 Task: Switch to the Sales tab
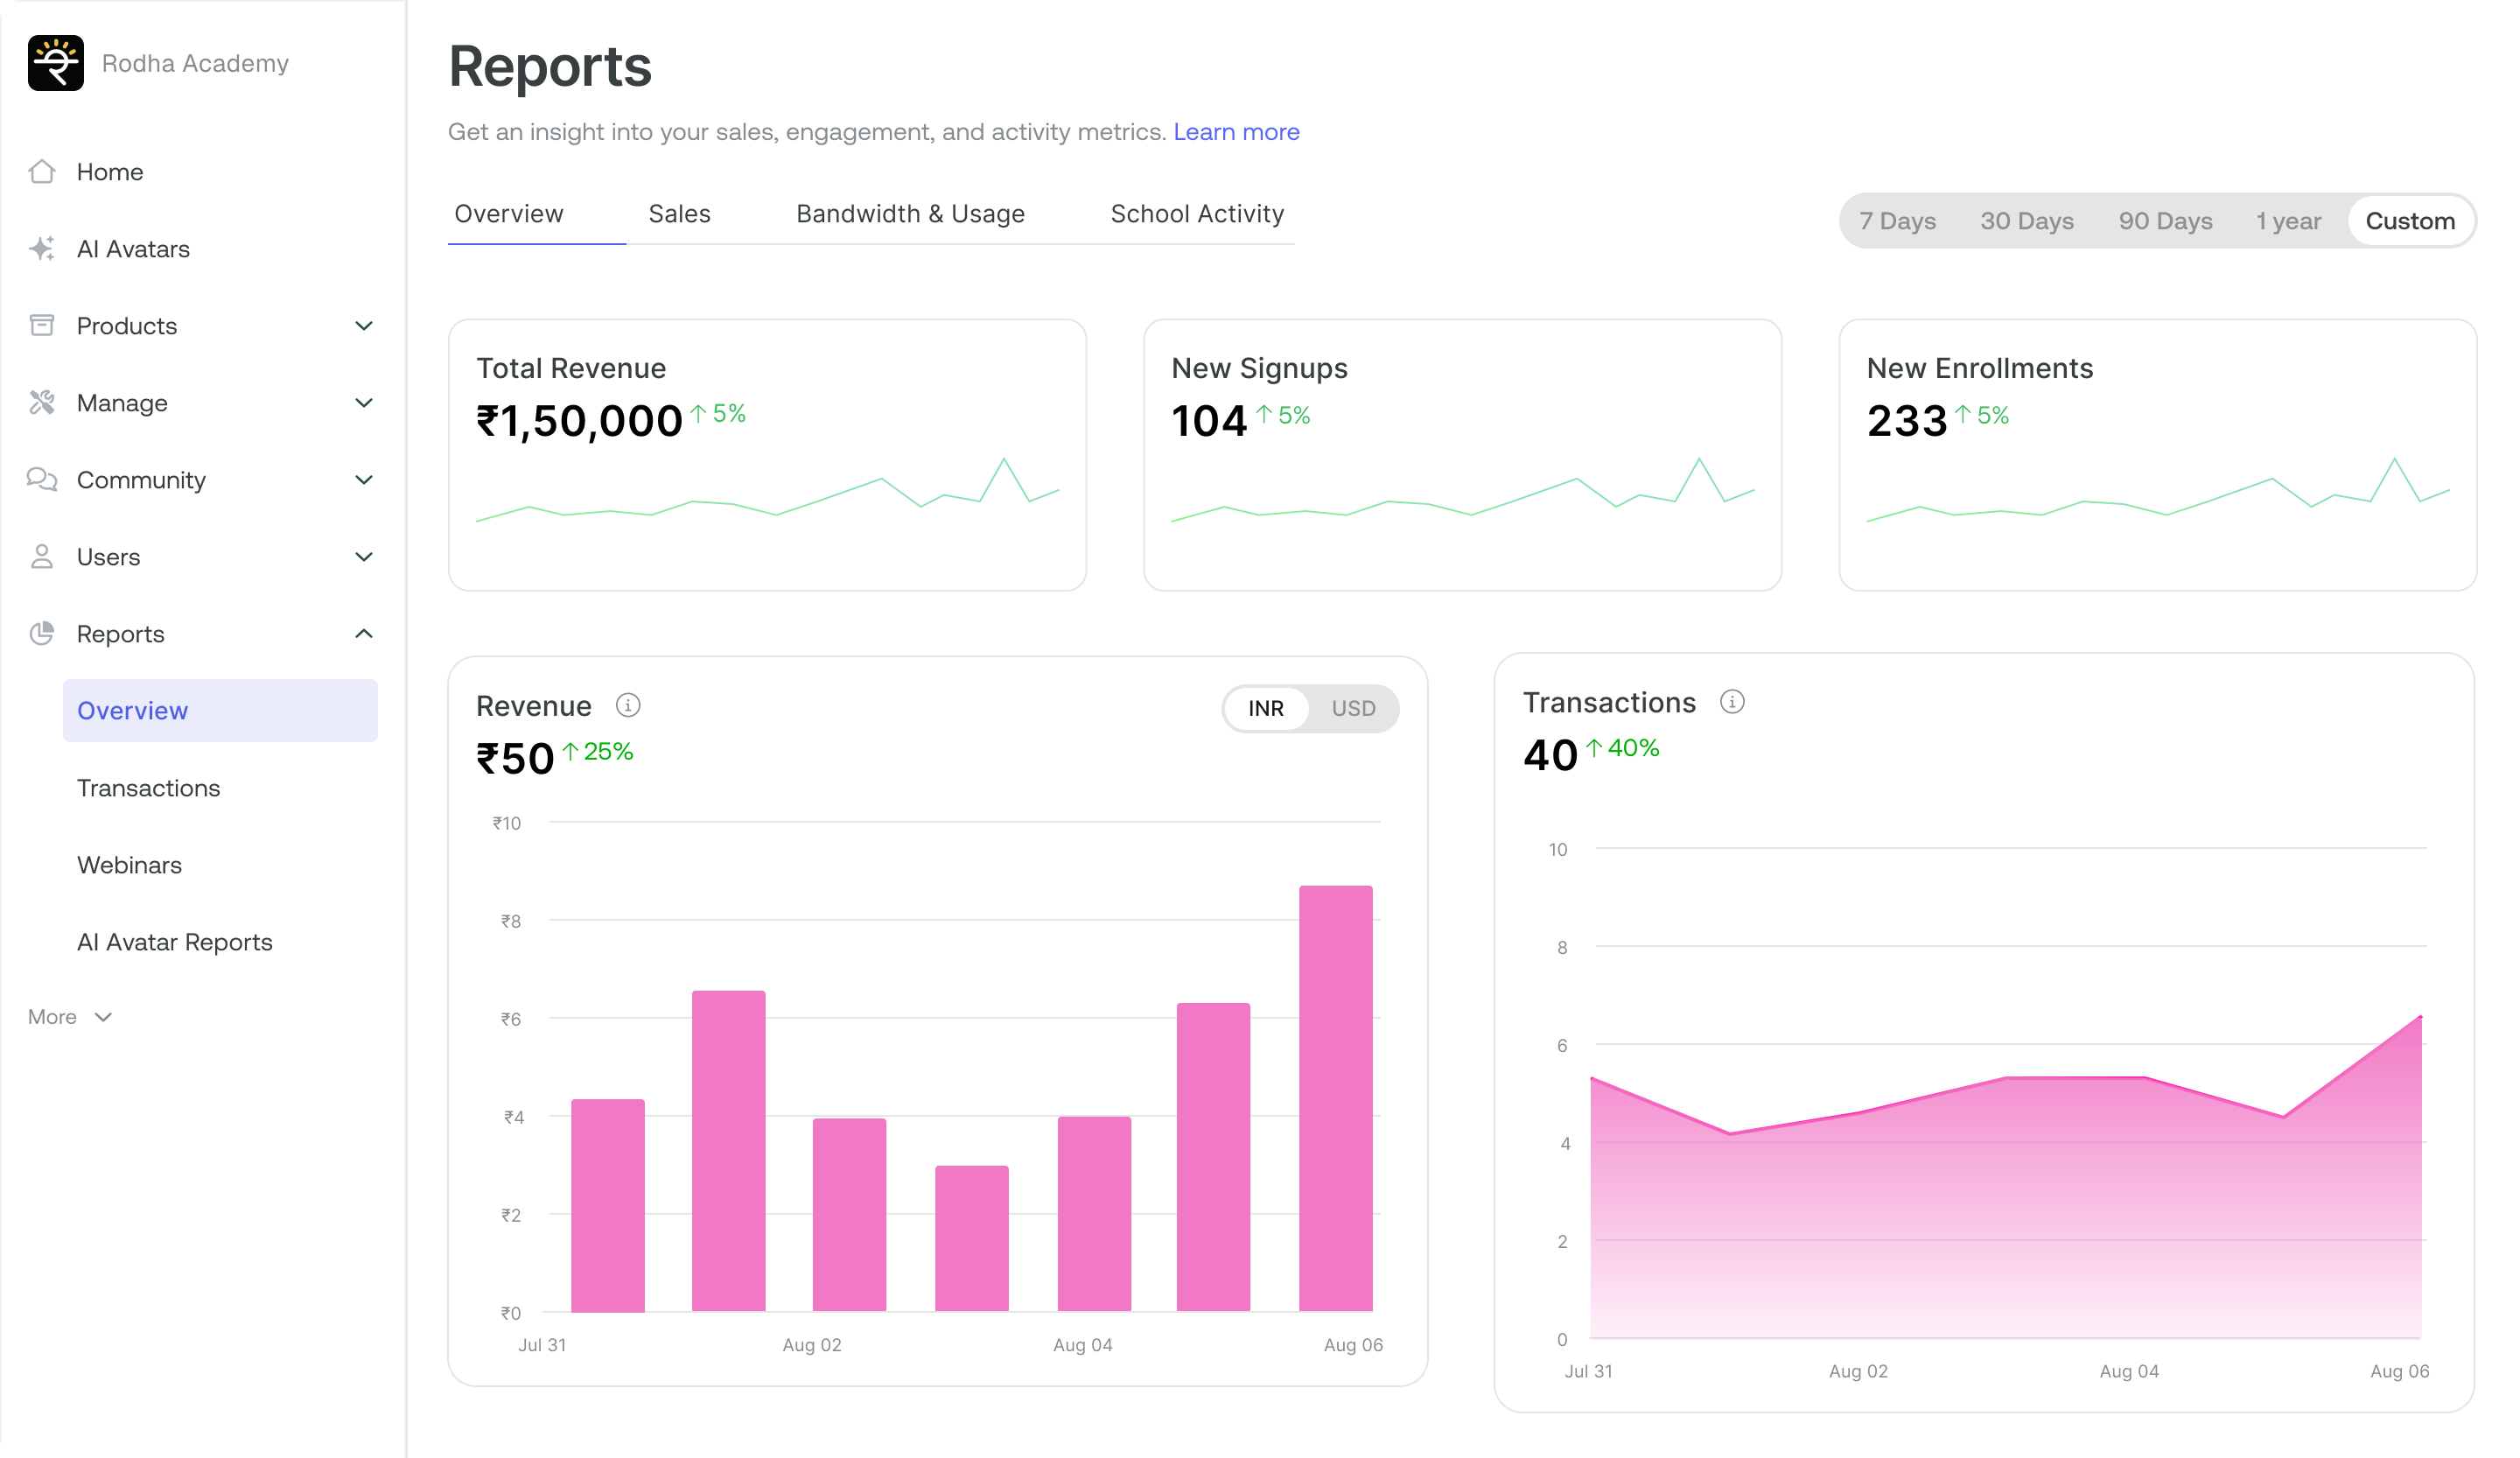tap(679, 214)
